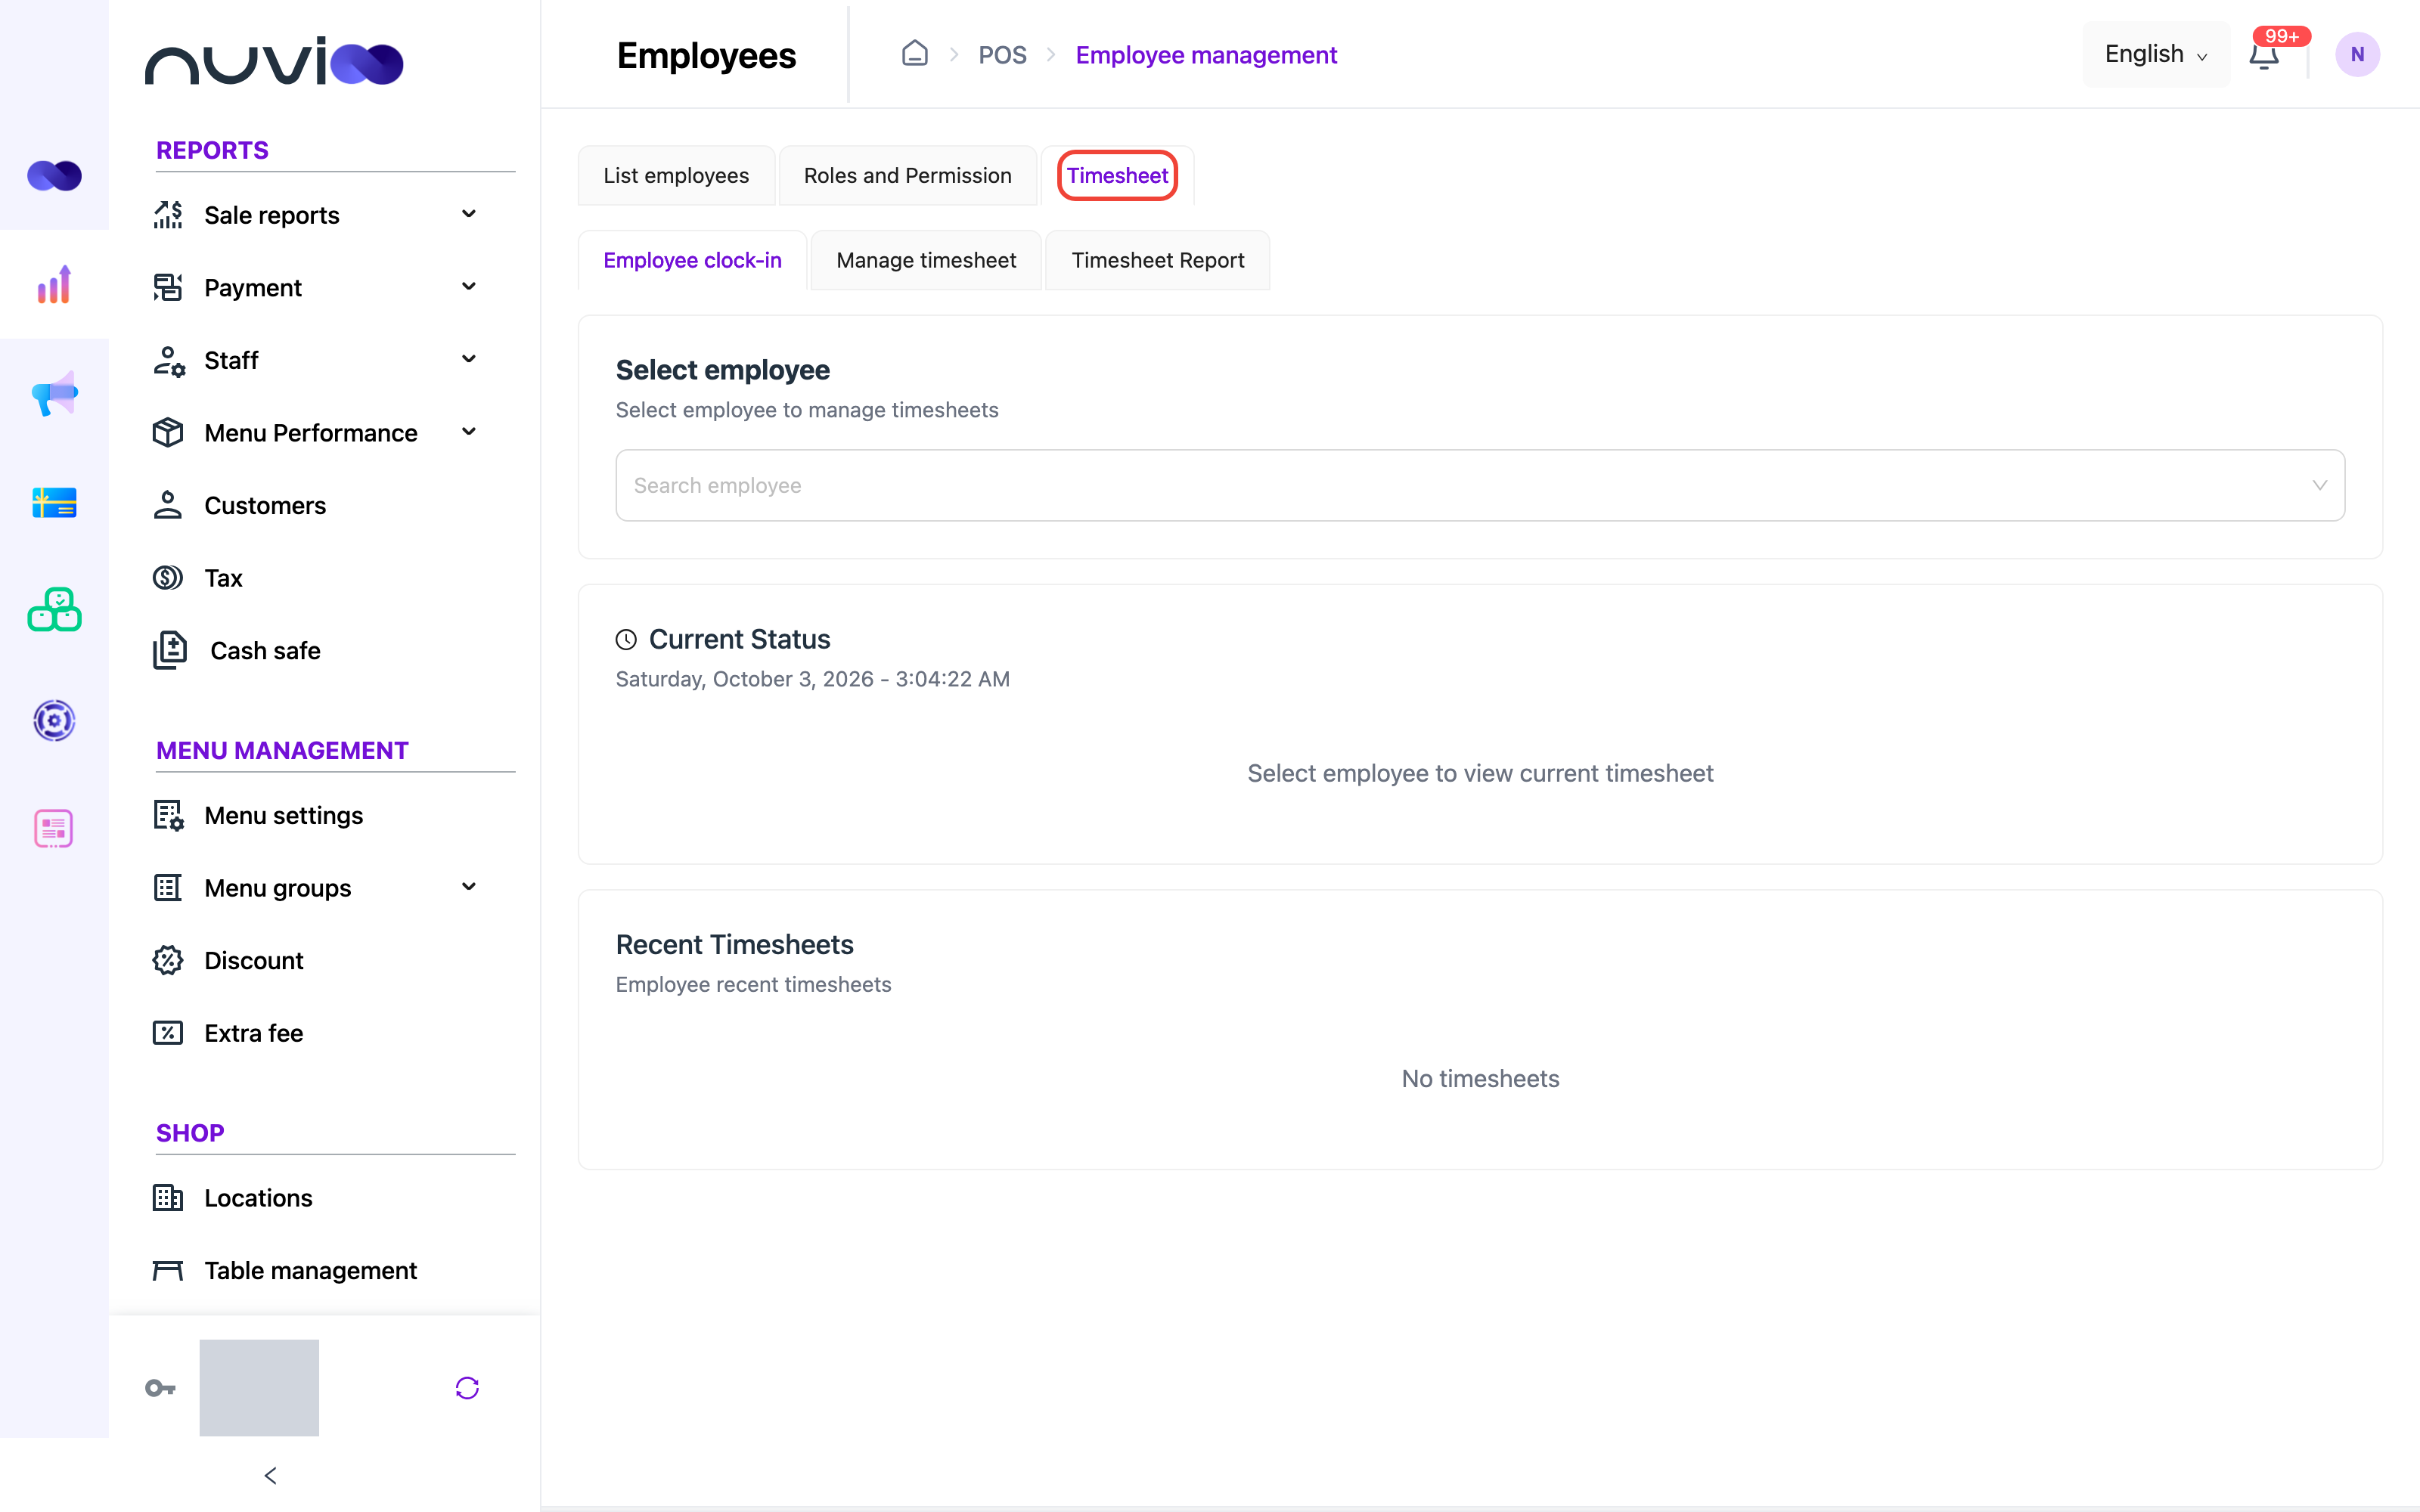Open the N user avatar menu
Image resolution: width=2420 pixels, height=1512 pixels.
click(x=2357, y=55)
